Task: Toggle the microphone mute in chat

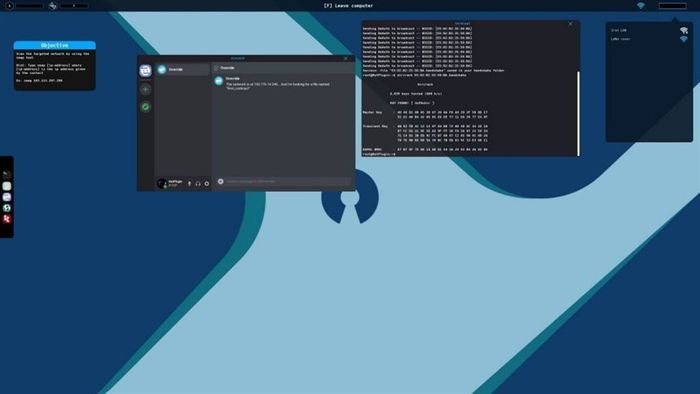Action: coord(189,183)
